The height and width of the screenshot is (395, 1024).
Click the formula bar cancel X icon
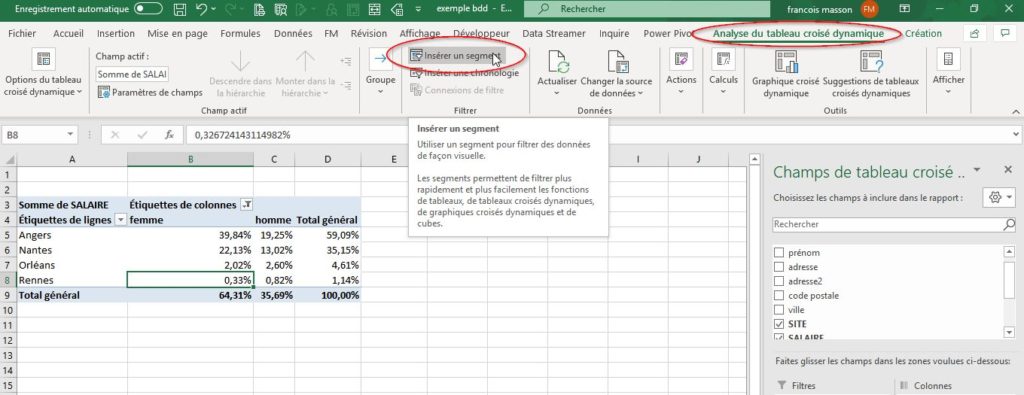click(116, 134)
